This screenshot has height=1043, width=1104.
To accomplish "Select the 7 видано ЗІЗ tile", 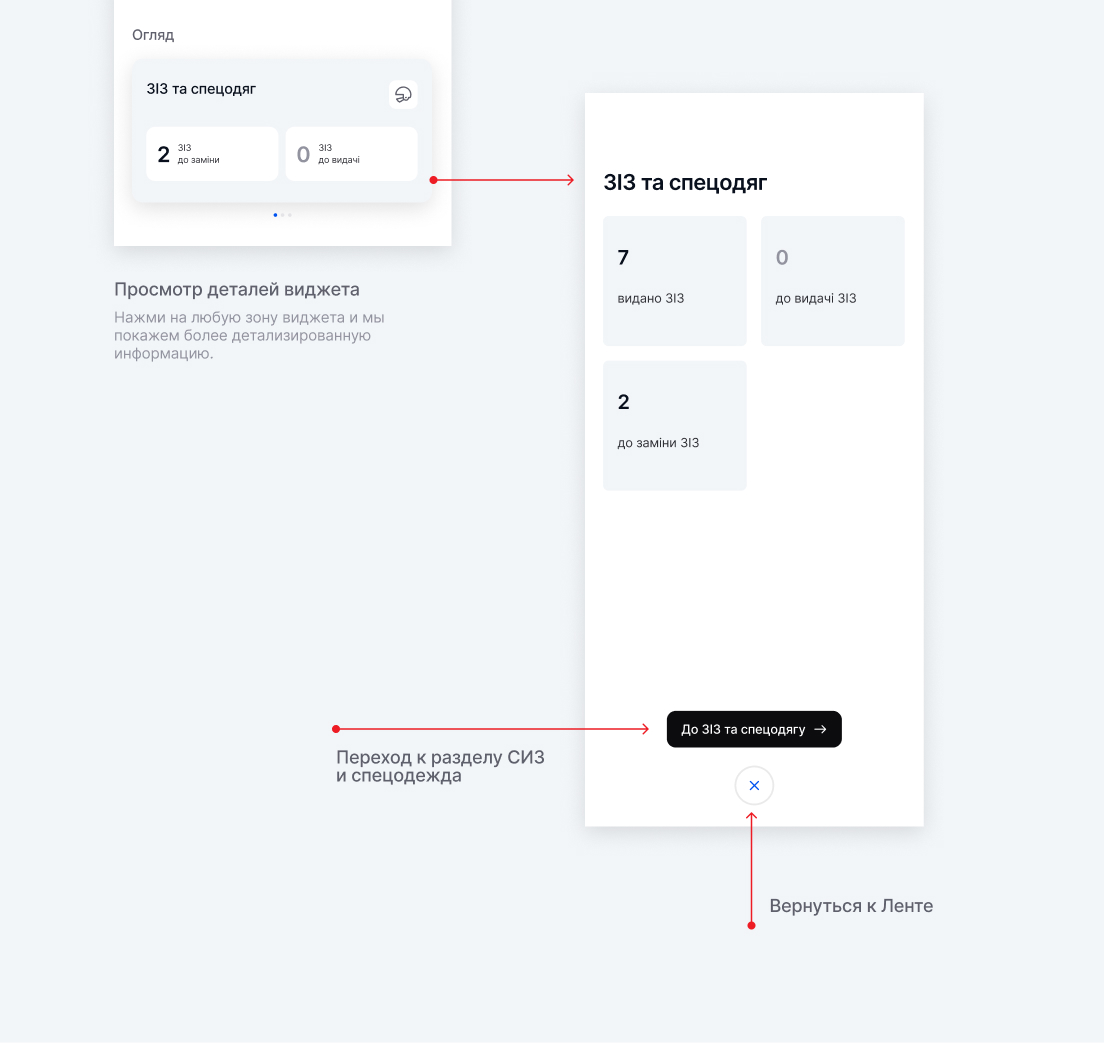I will [675, 281].
